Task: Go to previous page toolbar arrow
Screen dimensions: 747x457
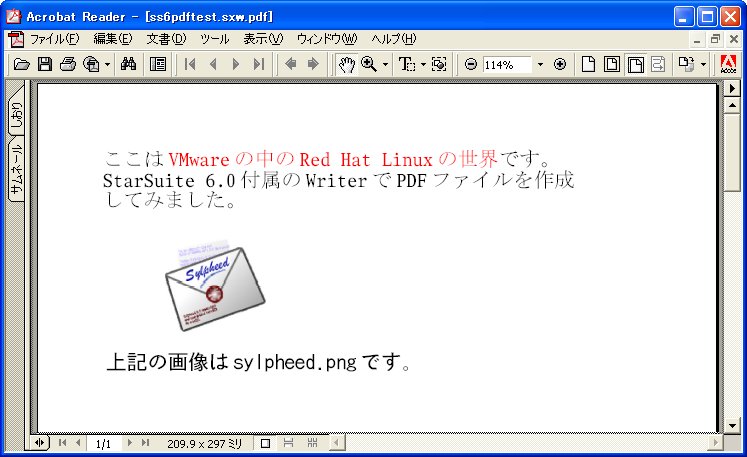Action: tap(213, 64)
